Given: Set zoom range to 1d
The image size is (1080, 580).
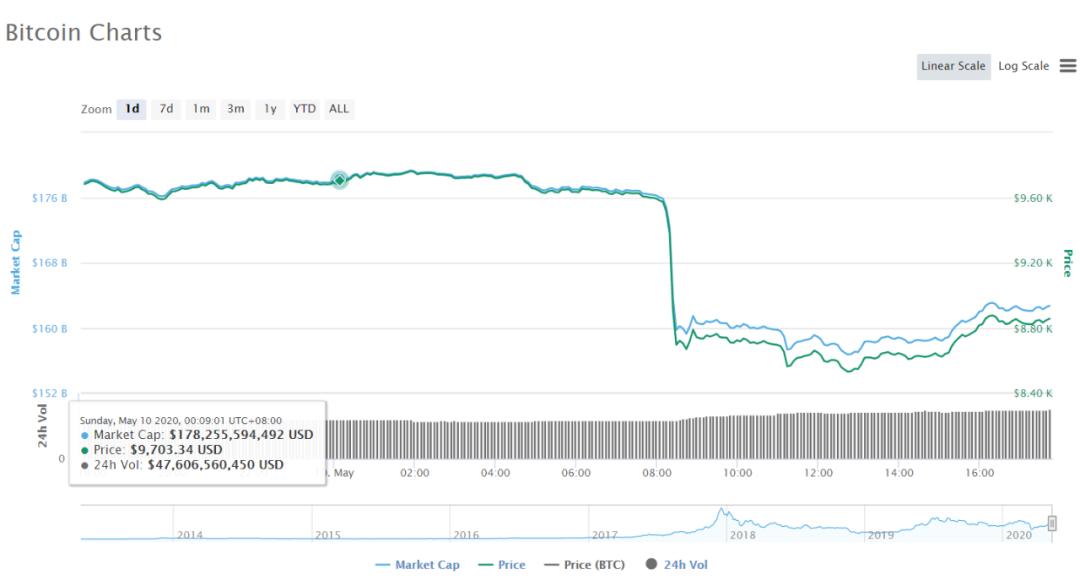Looking at the screenshot, I should point(132,109).
